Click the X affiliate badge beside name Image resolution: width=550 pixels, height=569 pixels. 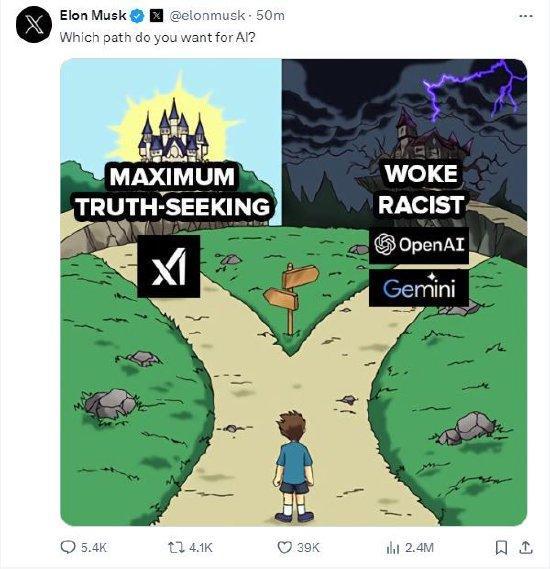(x=156, y=16)
